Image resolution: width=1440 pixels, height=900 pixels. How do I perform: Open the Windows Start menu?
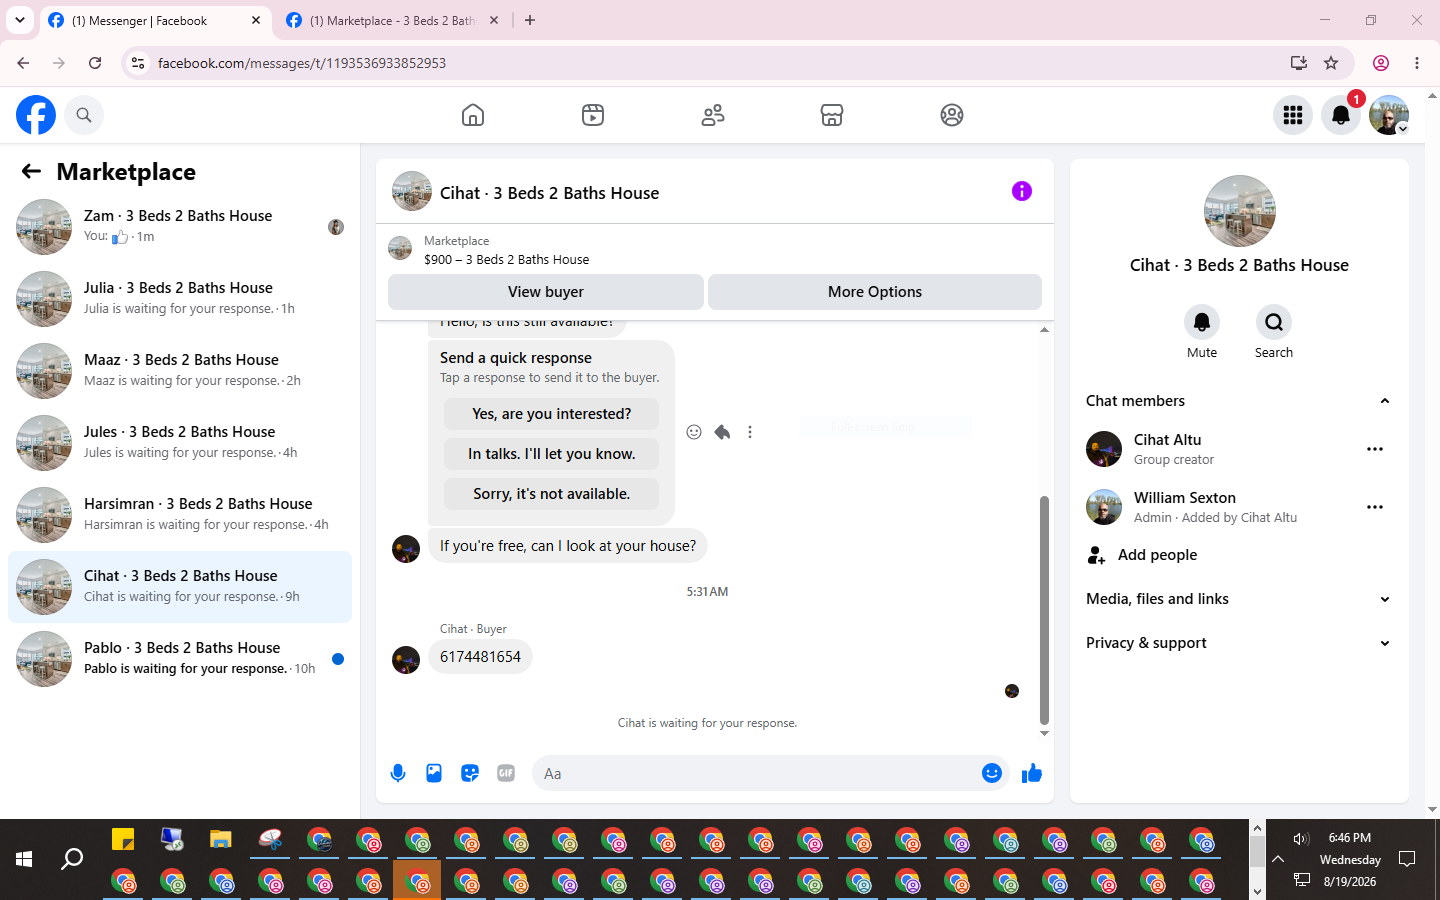[24, 859]
